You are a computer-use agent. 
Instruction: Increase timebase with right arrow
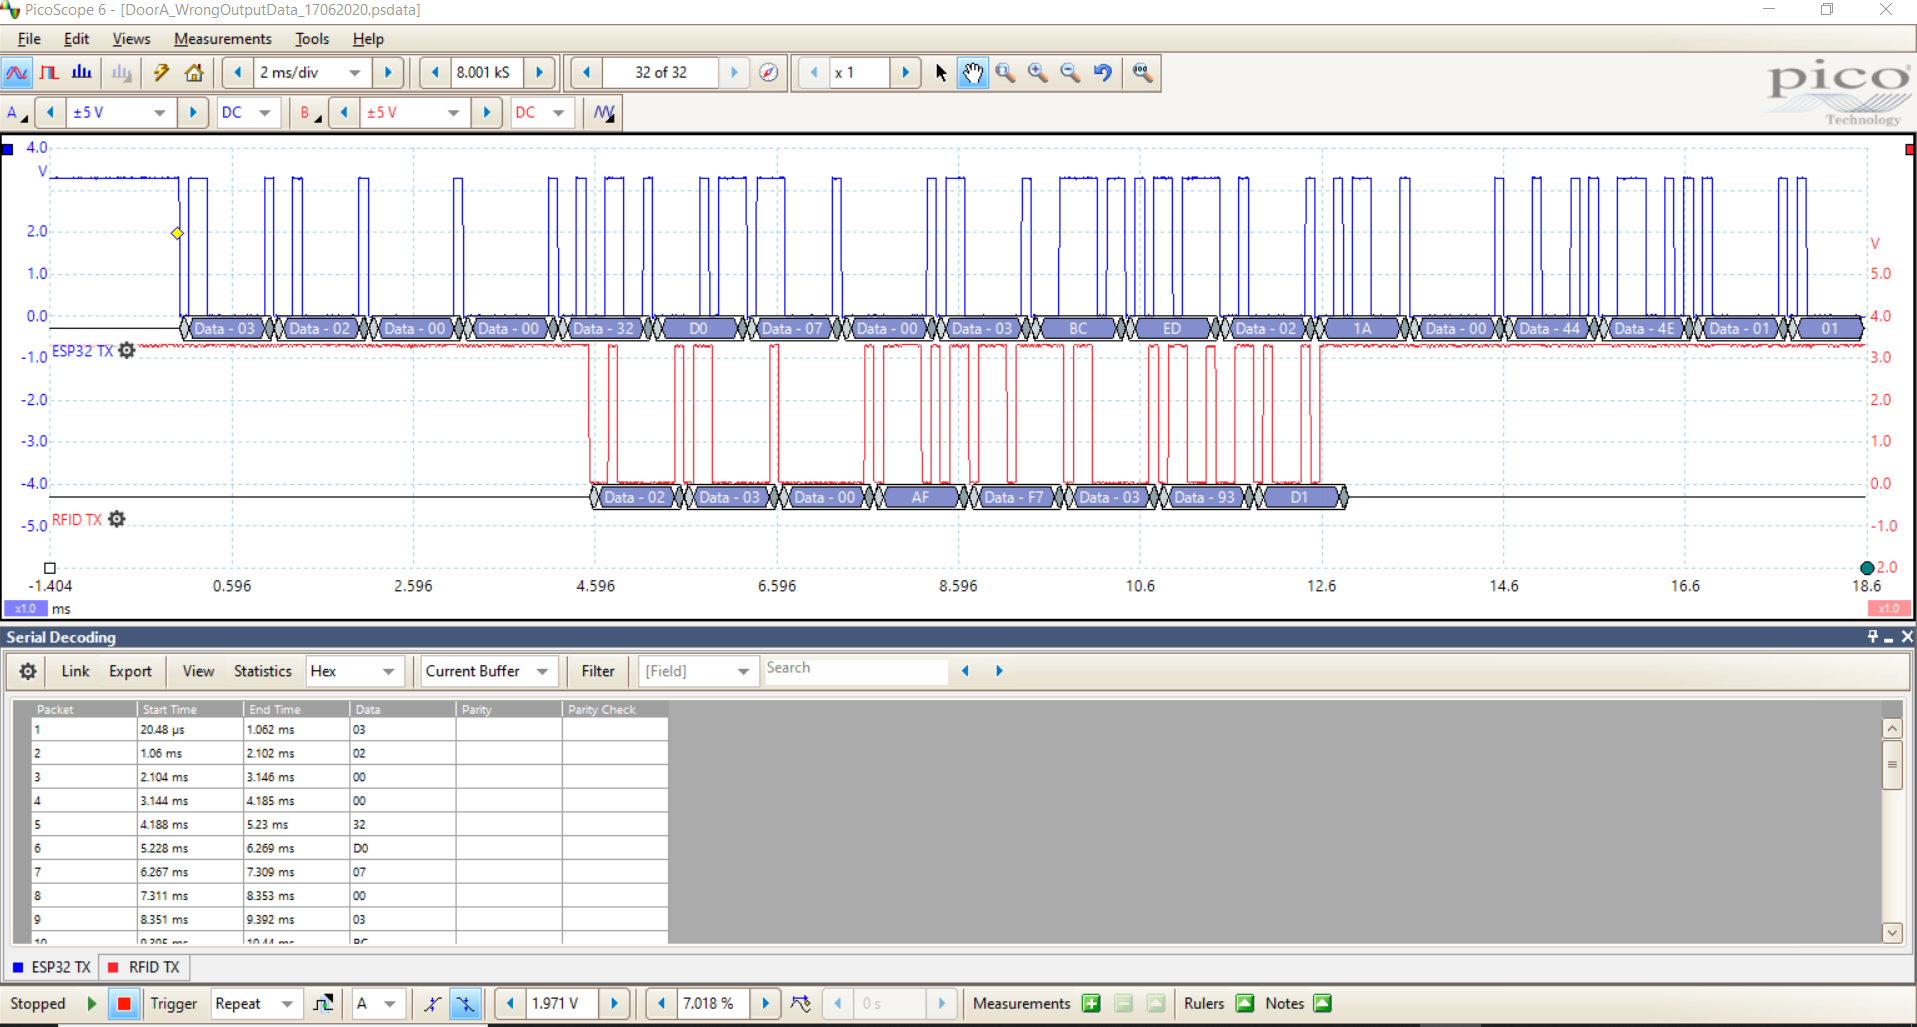388,73
